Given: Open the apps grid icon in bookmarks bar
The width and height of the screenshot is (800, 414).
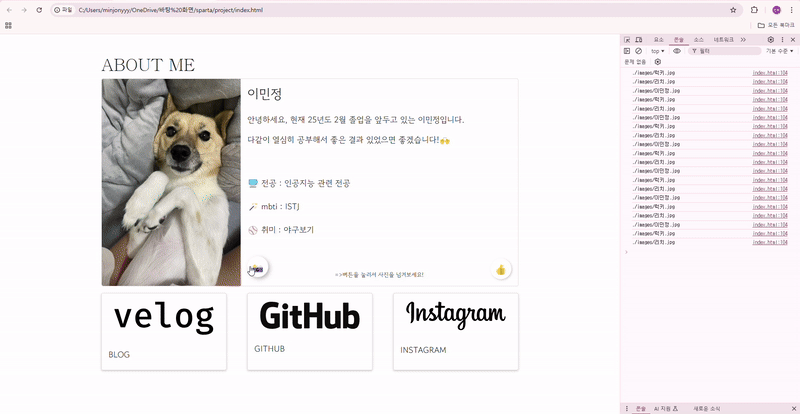Looking at the screenshot, I should tap(8, 25).
